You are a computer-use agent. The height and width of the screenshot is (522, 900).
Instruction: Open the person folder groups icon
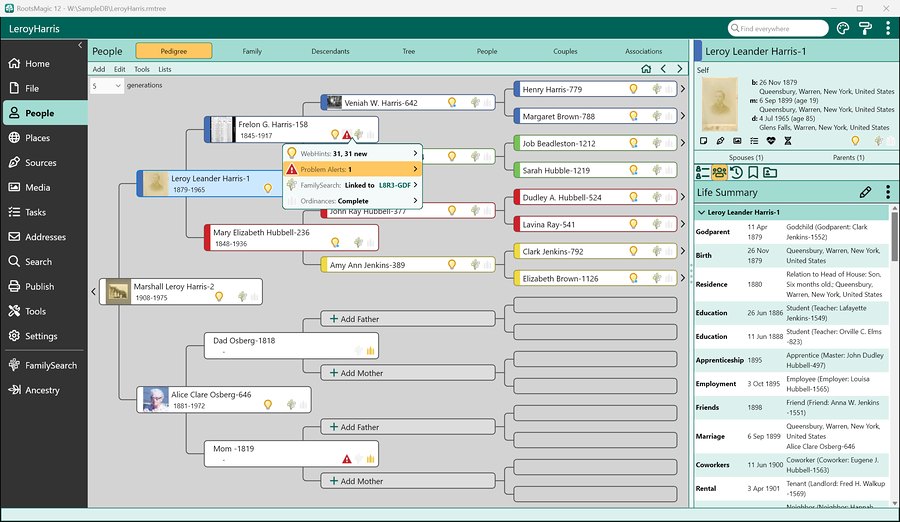pos(770,172)
